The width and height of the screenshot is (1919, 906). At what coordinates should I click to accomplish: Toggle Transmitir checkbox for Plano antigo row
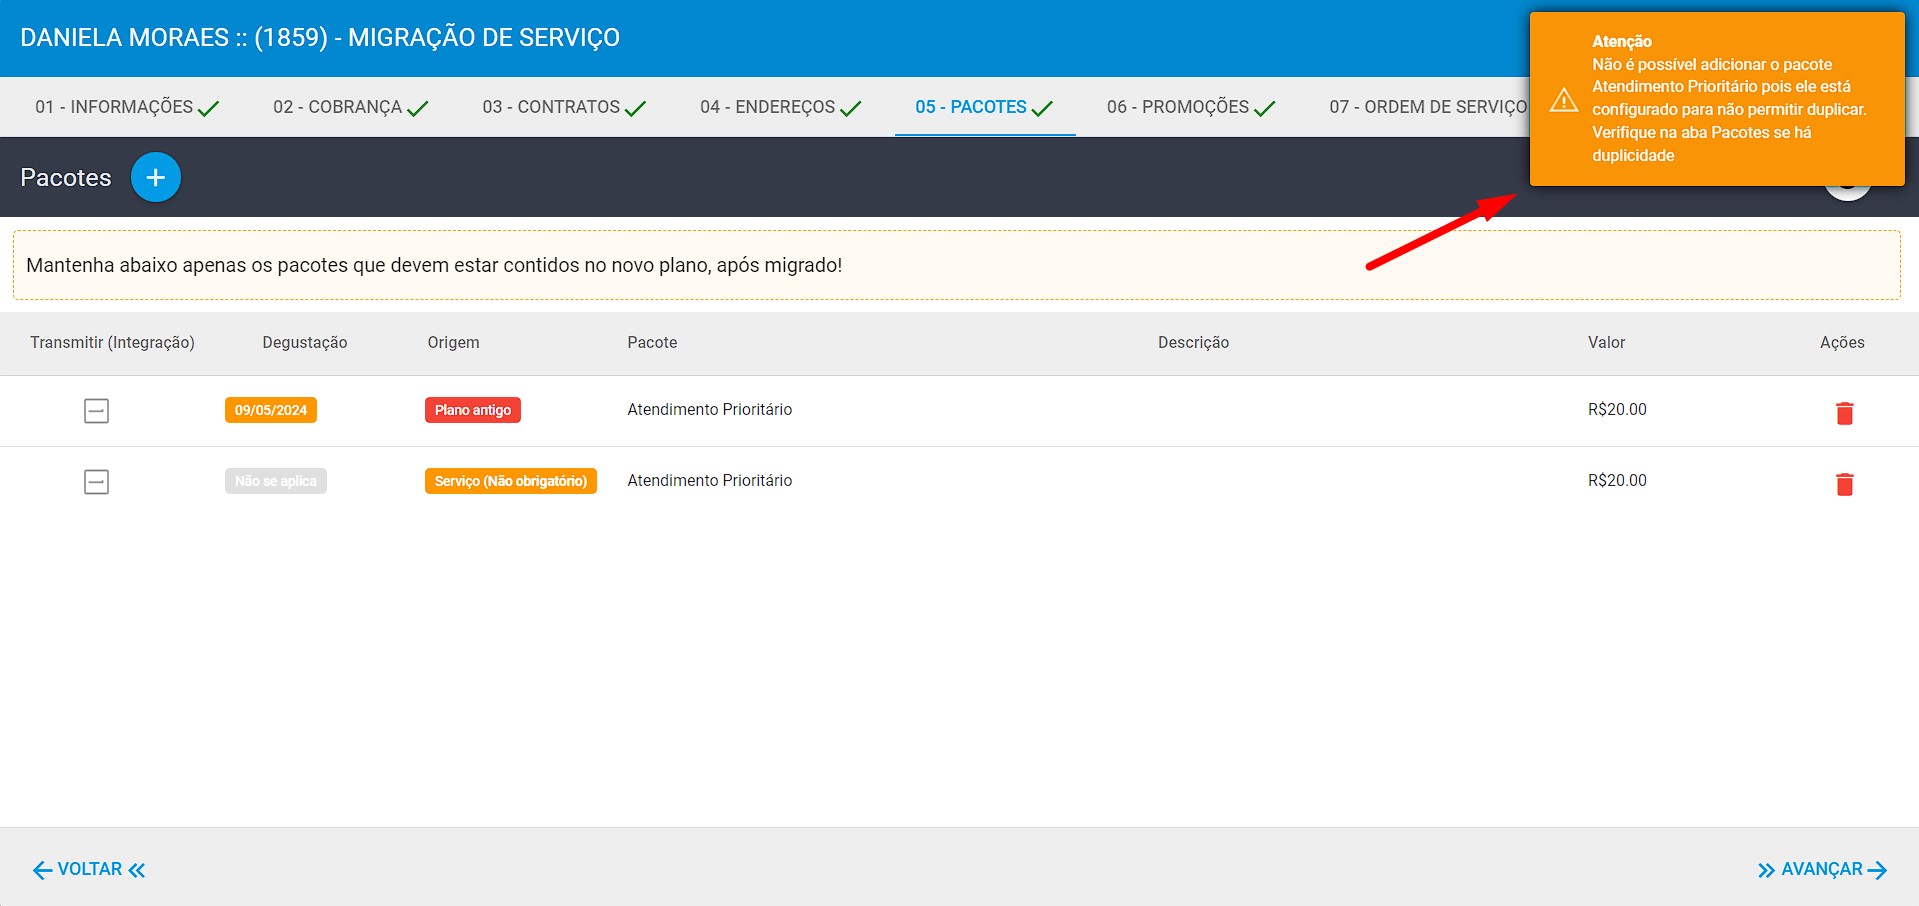96,411
